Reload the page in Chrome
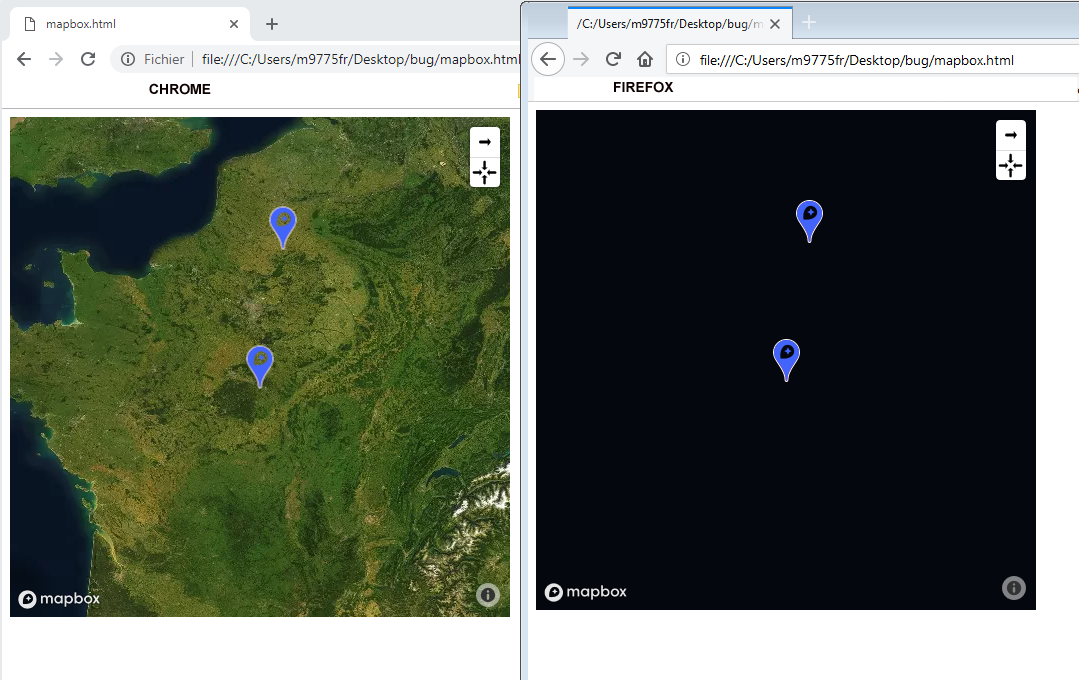Screen dimensions: 1079x680 (88, 58)
